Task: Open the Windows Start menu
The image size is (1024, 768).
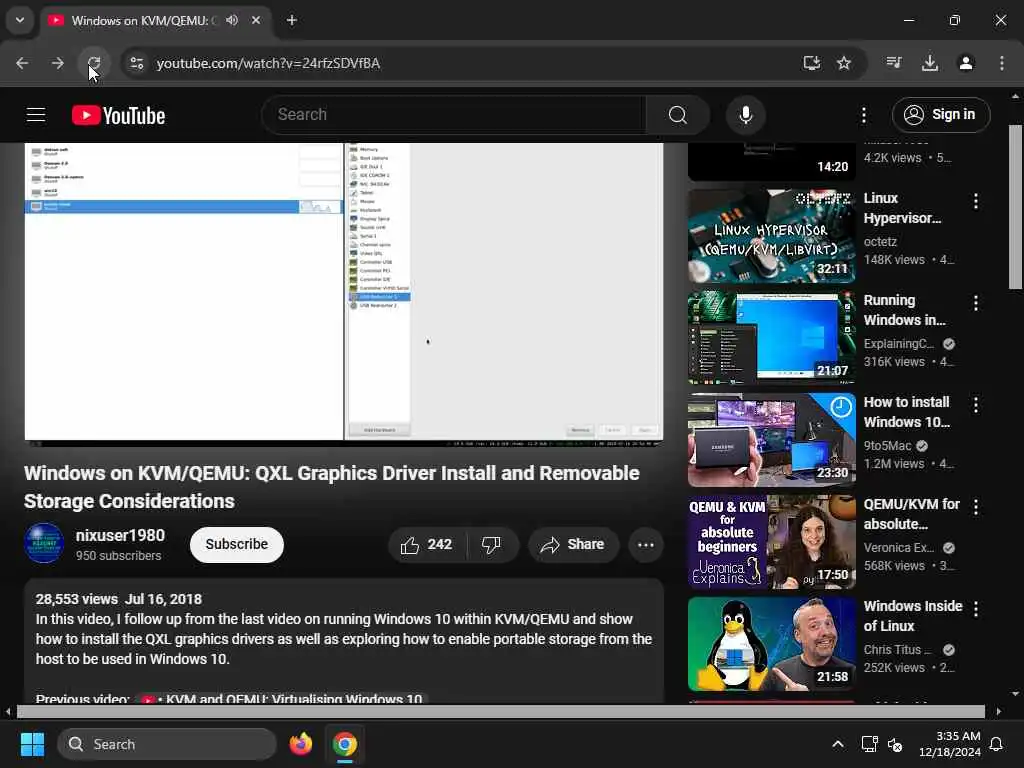Action: [x=32, y=744]
